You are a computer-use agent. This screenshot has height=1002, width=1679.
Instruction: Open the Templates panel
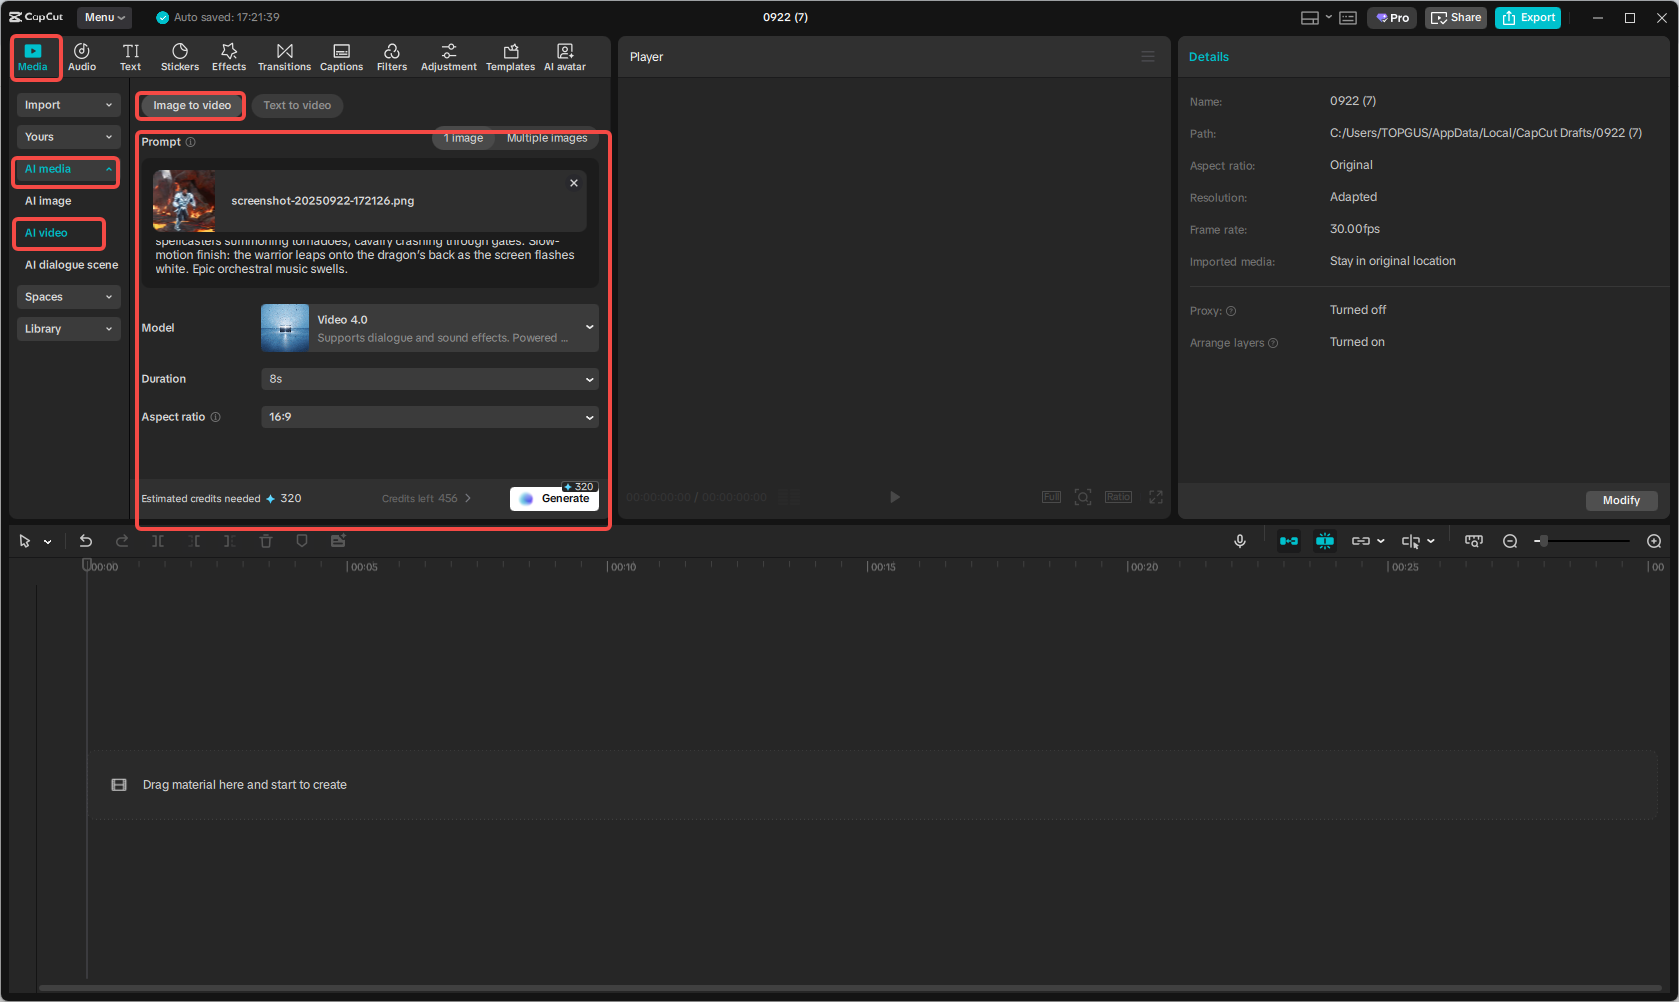510,57
